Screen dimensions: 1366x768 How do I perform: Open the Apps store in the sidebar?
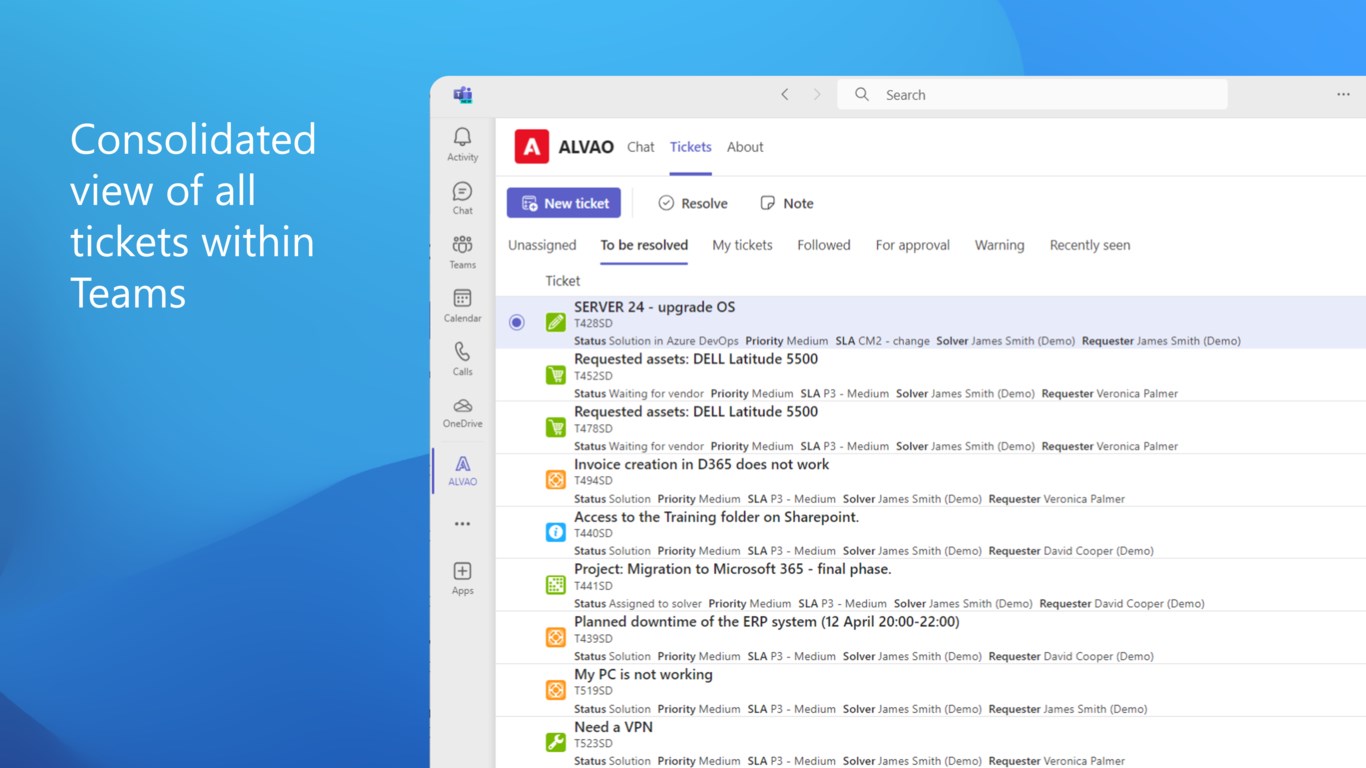point(462,578)
